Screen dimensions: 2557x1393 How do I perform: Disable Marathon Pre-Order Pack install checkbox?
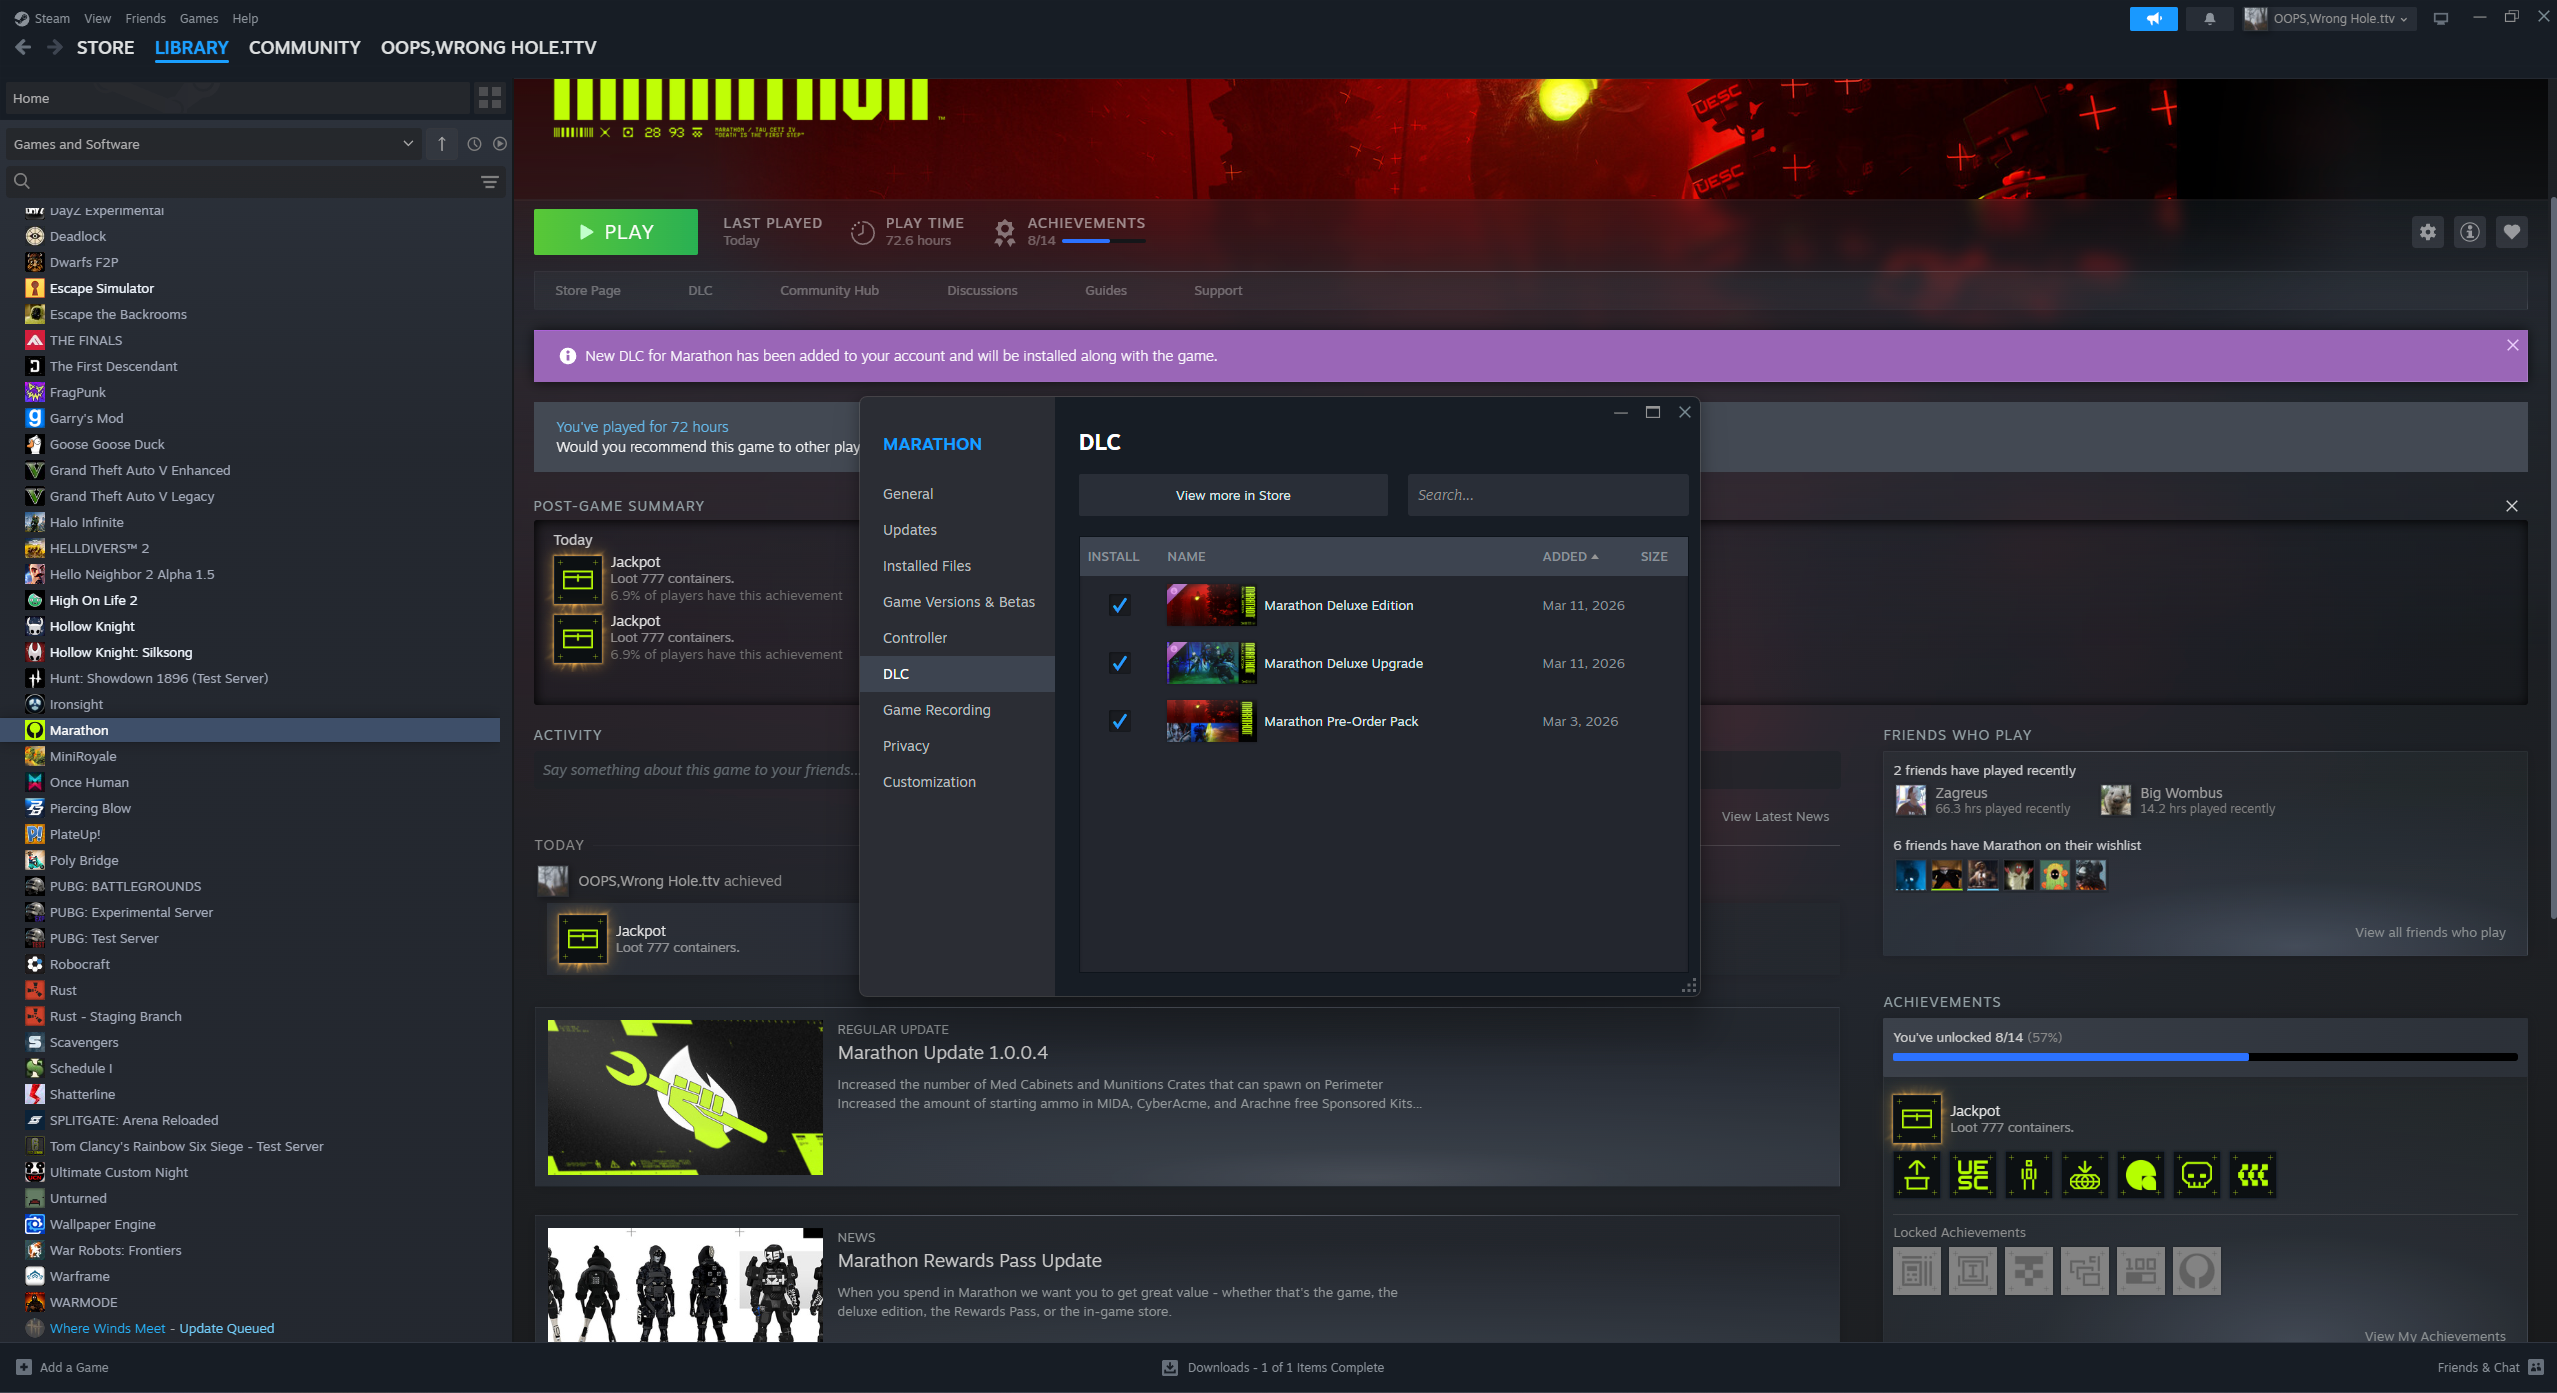coord(1119,721)
